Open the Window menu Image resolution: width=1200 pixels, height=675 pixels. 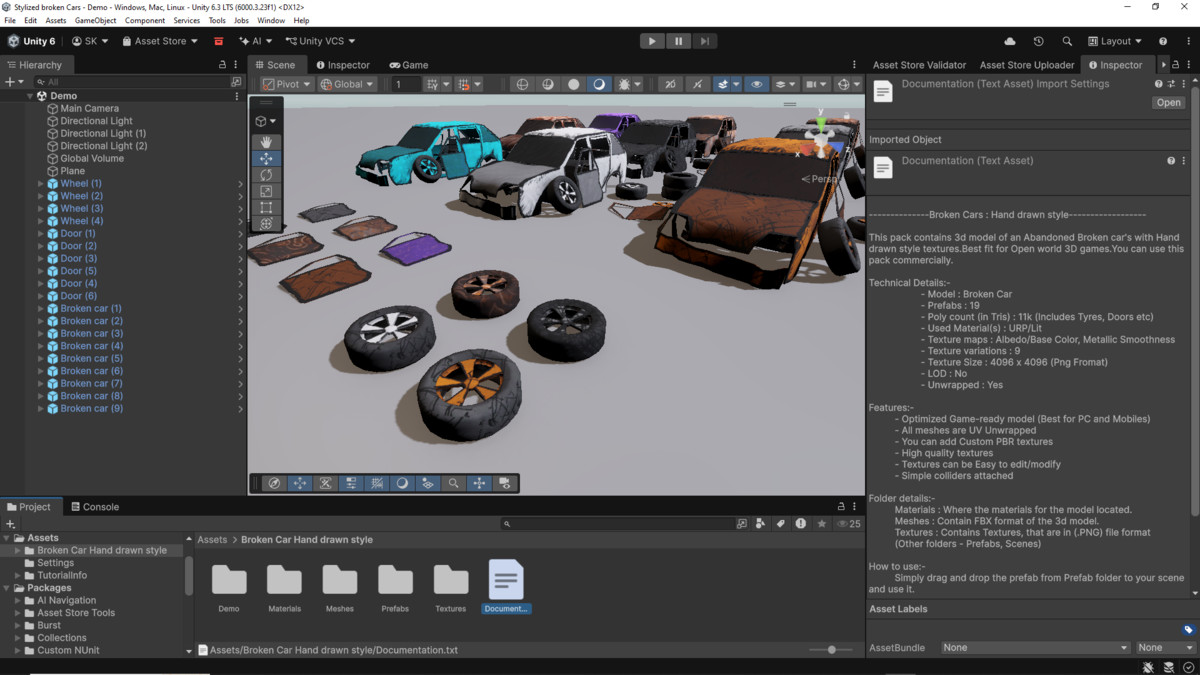[x=271, y=20]
